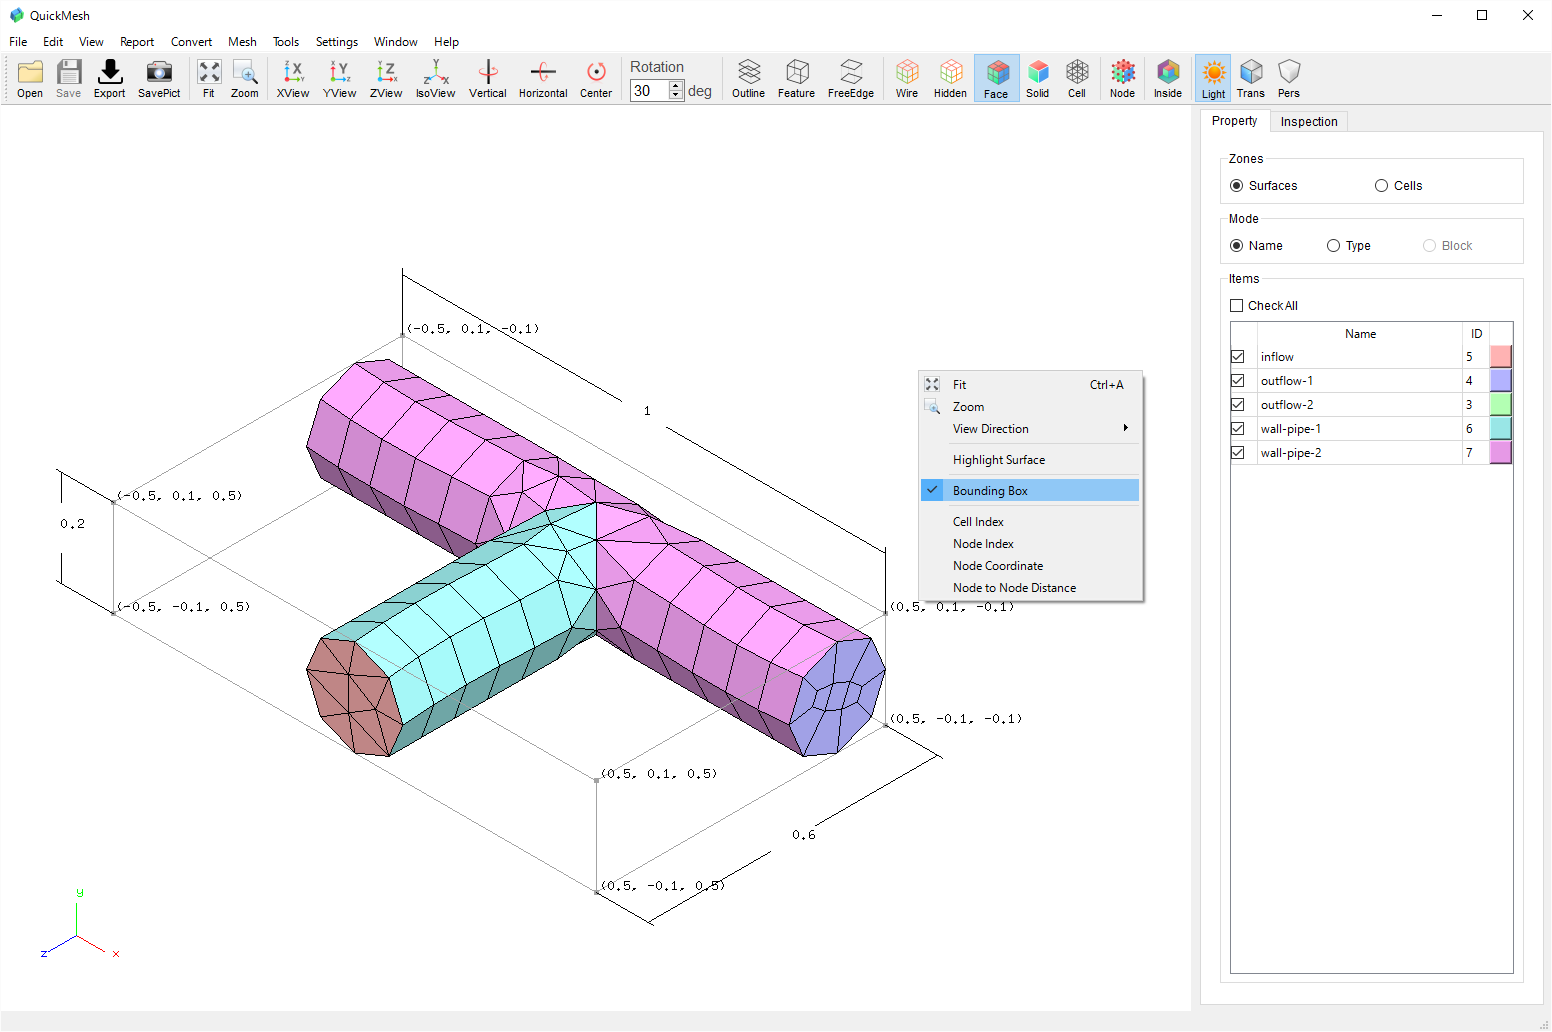Switch to Wire rendering
1552x1032 pixels.
point(907,78)
